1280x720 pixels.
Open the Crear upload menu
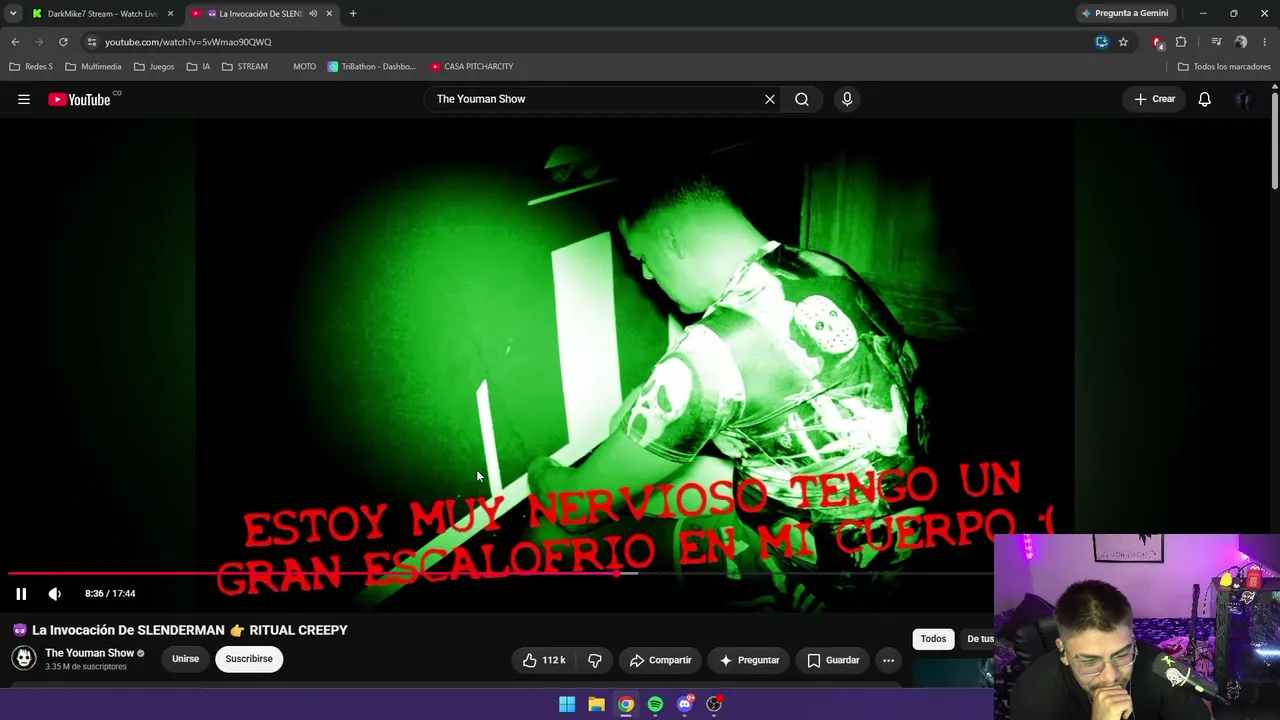(1155, 99)
